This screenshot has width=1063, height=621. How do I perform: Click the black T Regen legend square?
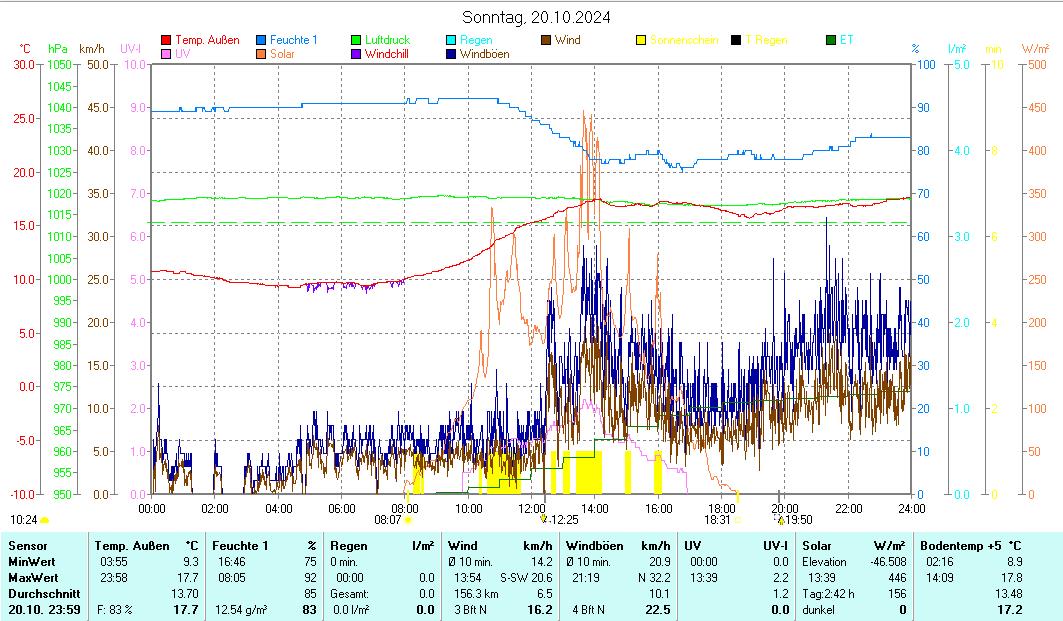click(x=736, y=40)
